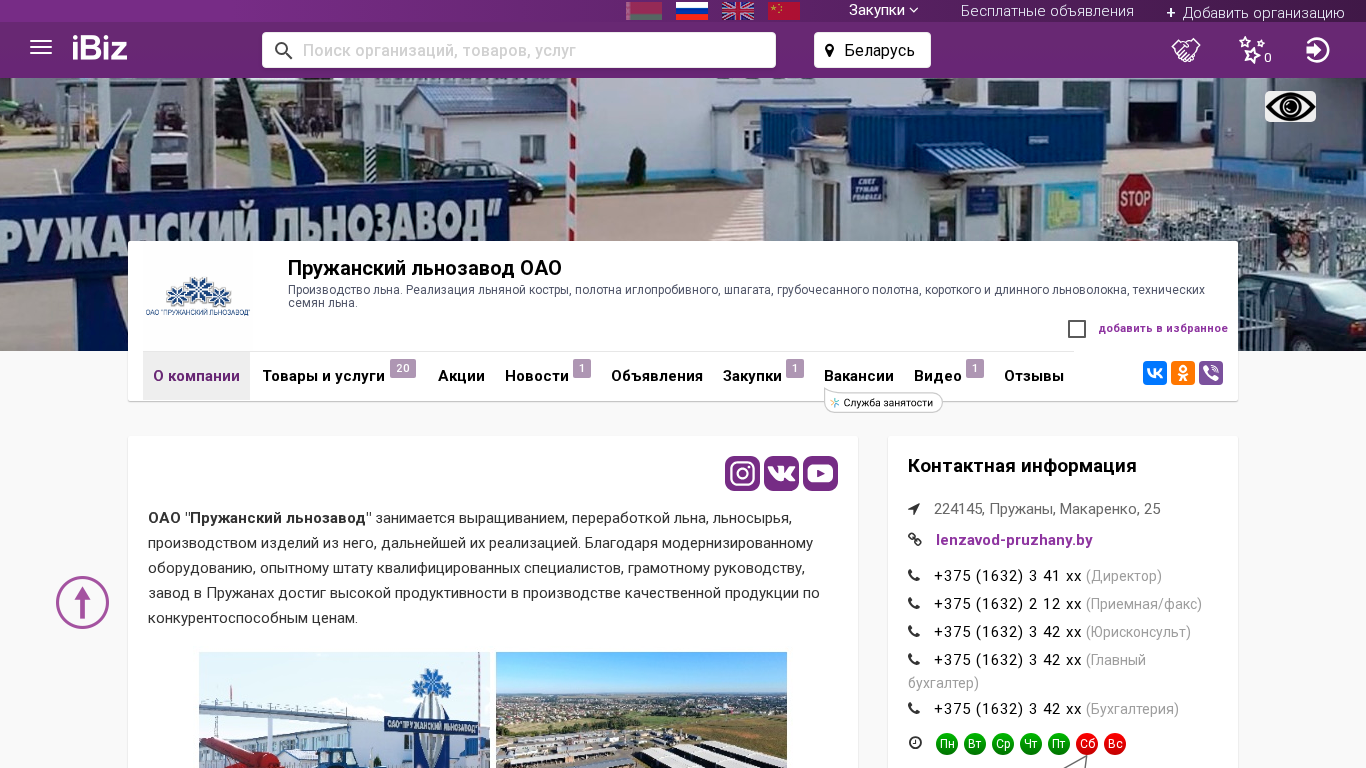Switch to the Отзывы tab
This screenshot has height=768, width=1366.
[1034, 376]
